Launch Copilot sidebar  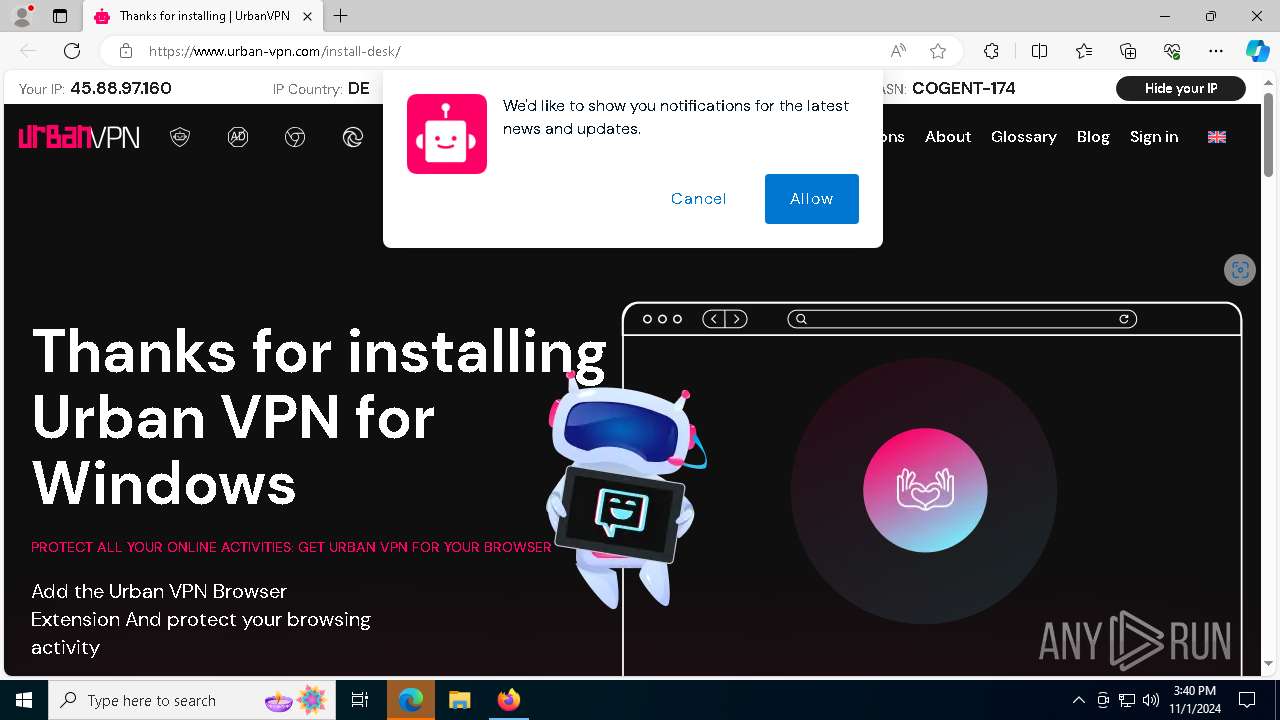click(x=1257, y=51)
